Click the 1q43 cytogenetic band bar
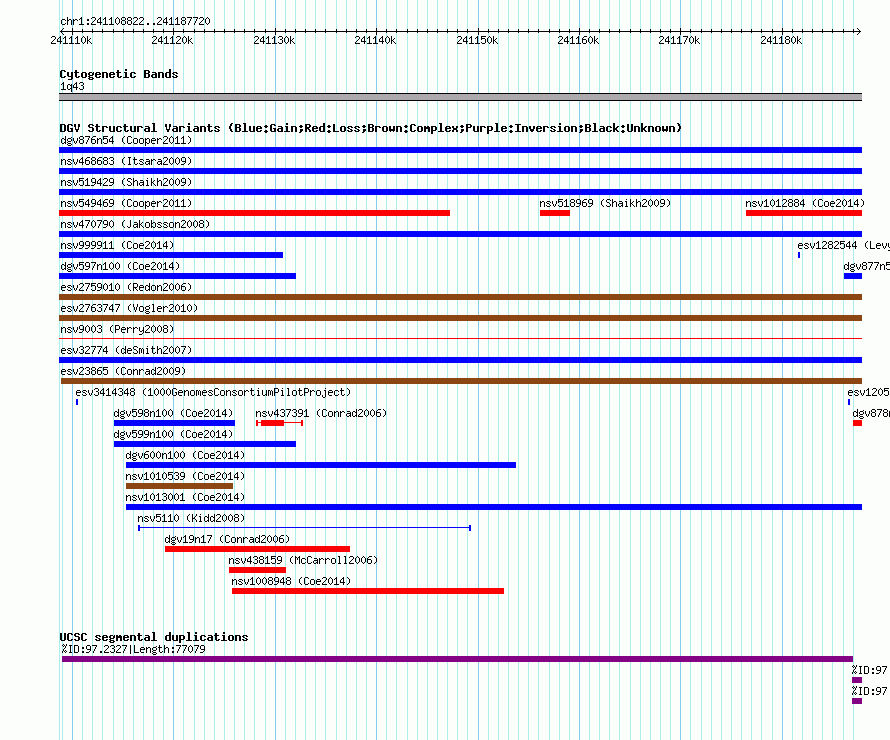 coord(460,97)
